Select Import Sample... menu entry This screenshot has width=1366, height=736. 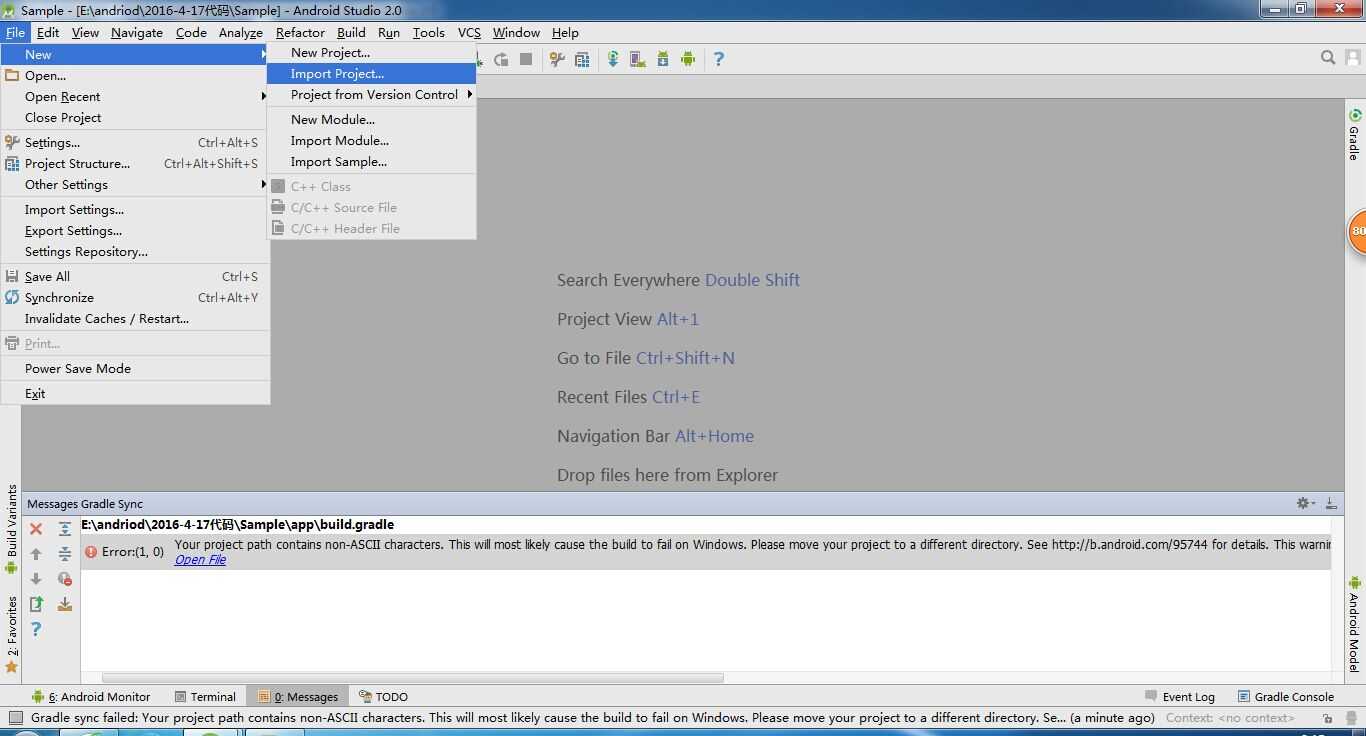coord(371,161)
